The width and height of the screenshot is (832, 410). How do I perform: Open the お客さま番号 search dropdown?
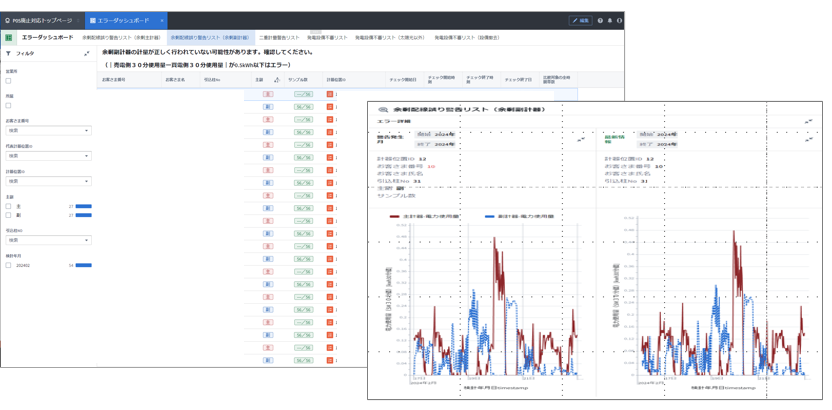coord(49,130)
